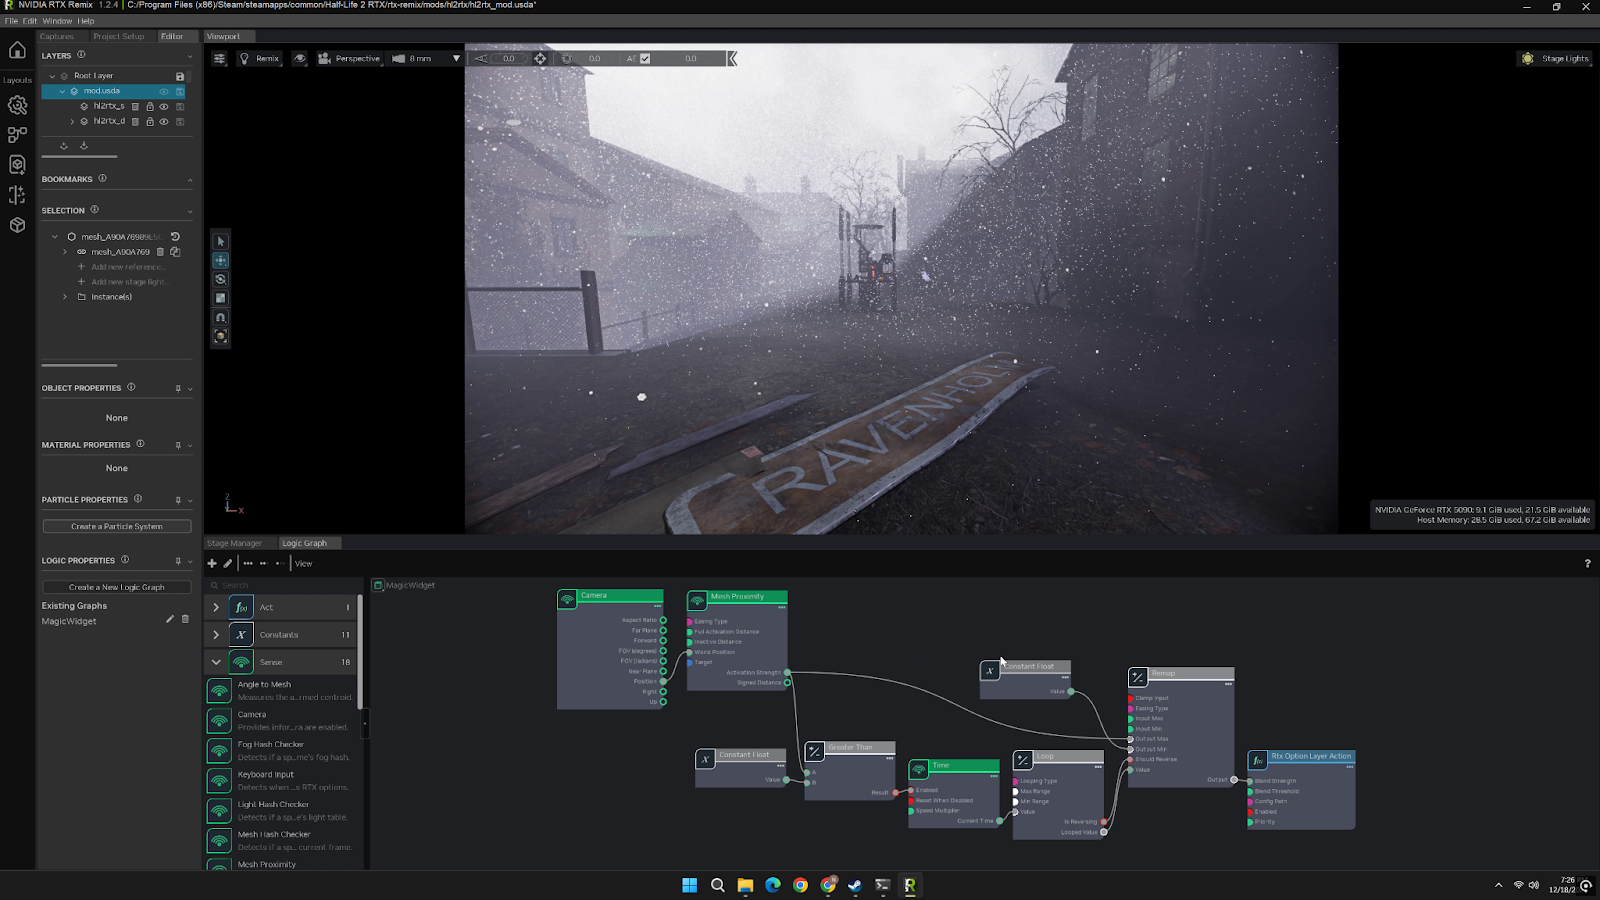Expand the Act node category

click(x=216, y=607)
